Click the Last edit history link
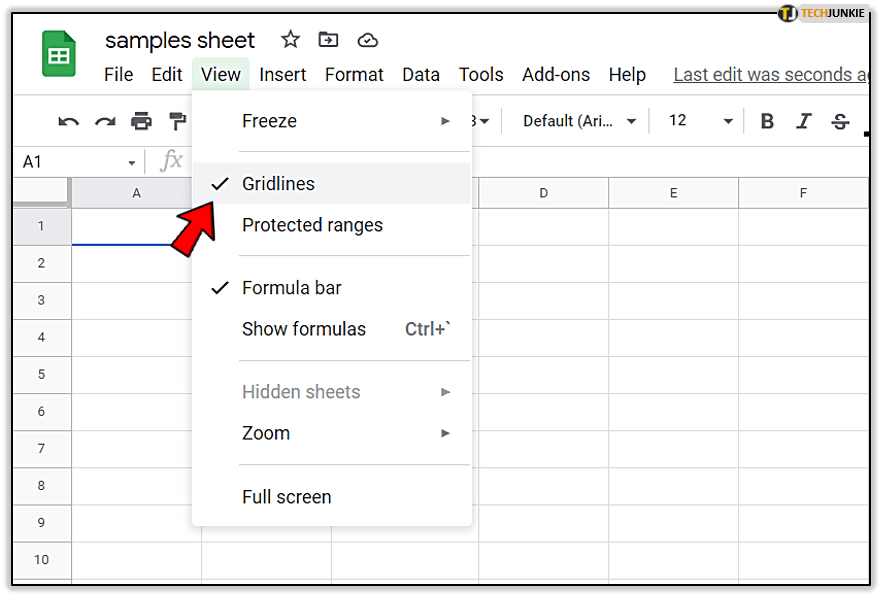 (770, 75)
